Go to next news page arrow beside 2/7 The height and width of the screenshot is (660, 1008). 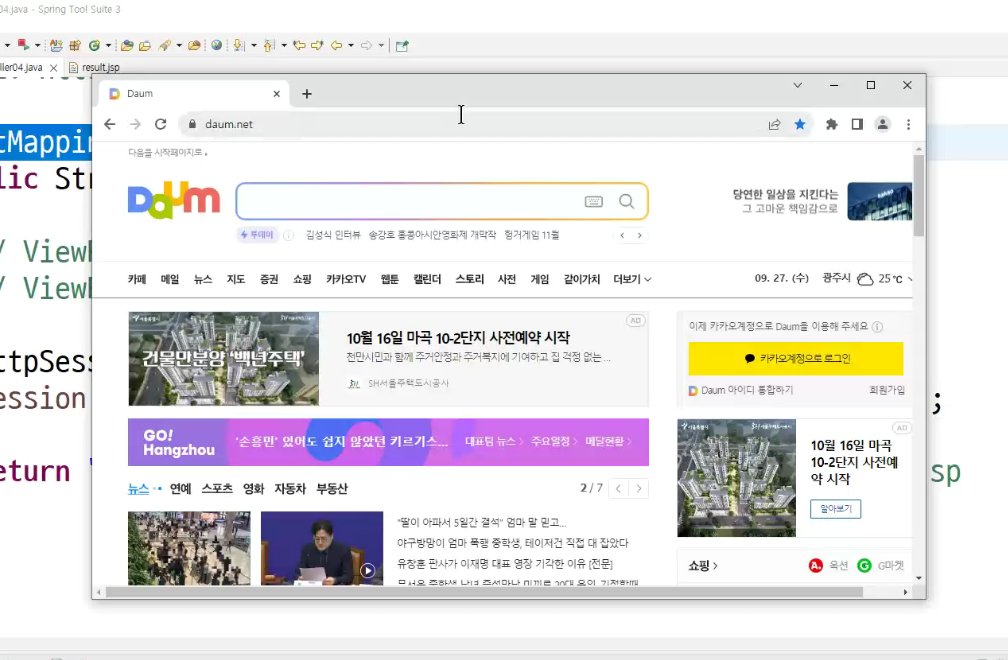point(638,488)
